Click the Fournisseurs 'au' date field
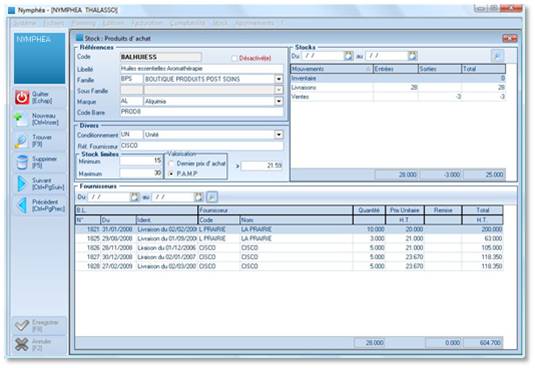 pyautogui.click(x=173, y=197)
